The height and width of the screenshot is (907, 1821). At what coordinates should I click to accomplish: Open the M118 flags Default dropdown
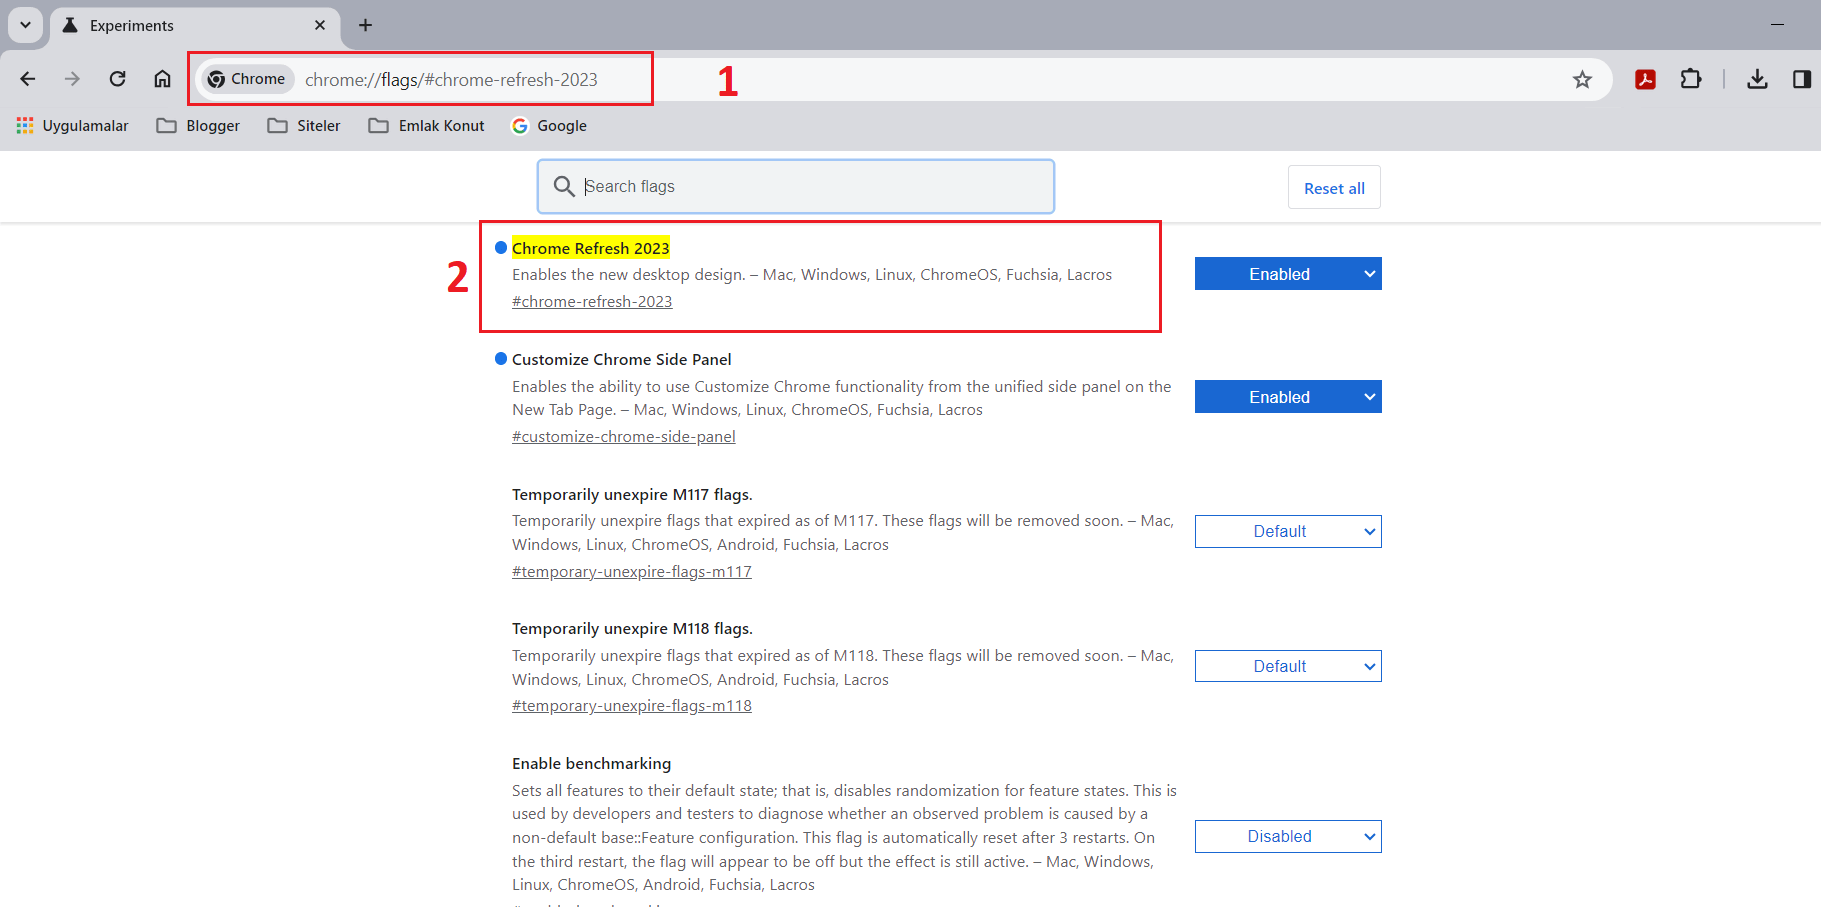[1288, 666]
